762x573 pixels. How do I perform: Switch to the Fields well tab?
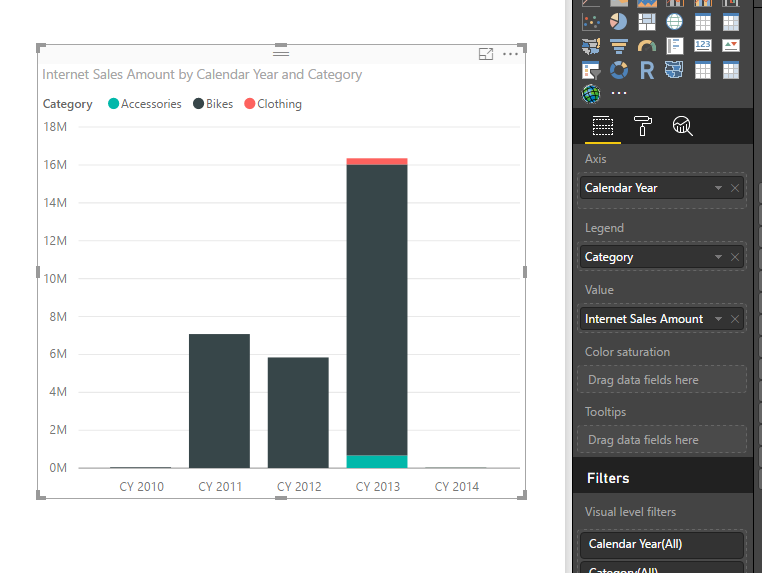pyautogui.click(x=603, y=126)
